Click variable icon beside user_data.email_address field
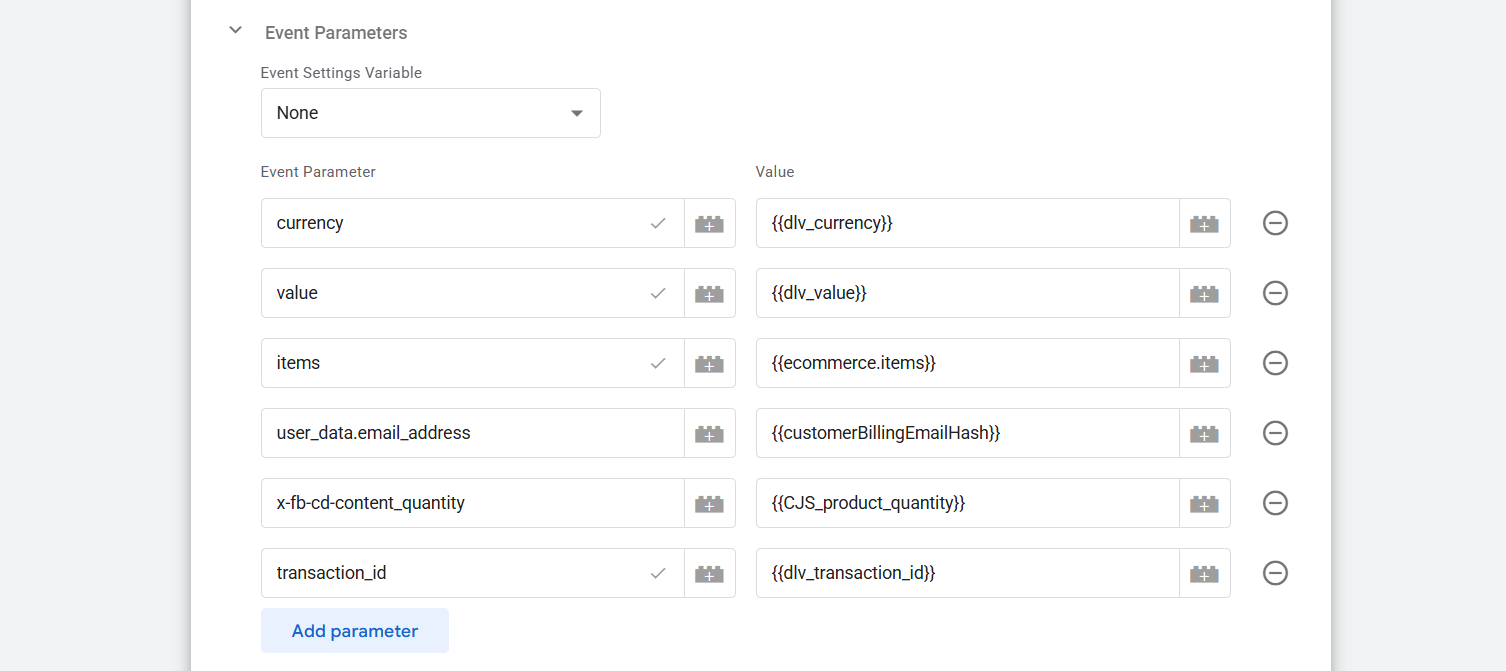This screenshot has height=671, width=1506. (x=709, y=433)
